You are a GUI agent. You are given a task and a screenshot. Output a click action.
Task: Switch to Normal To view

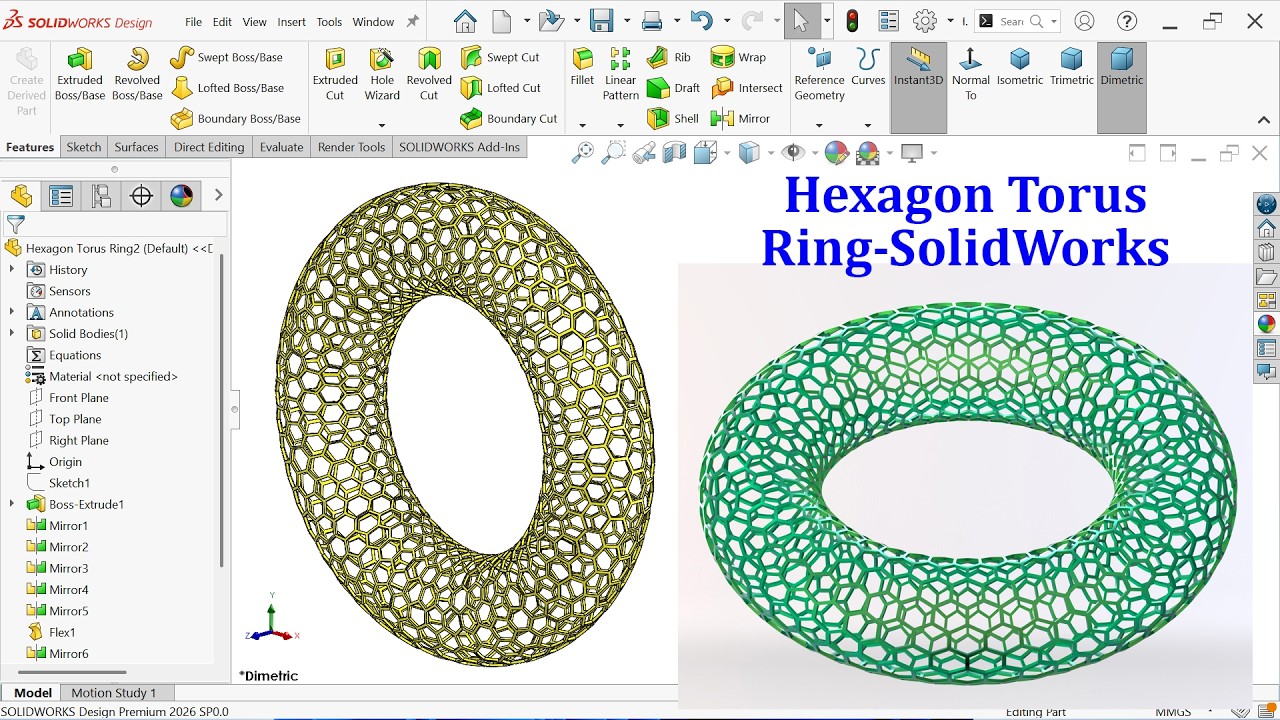(x=970, y=74)
